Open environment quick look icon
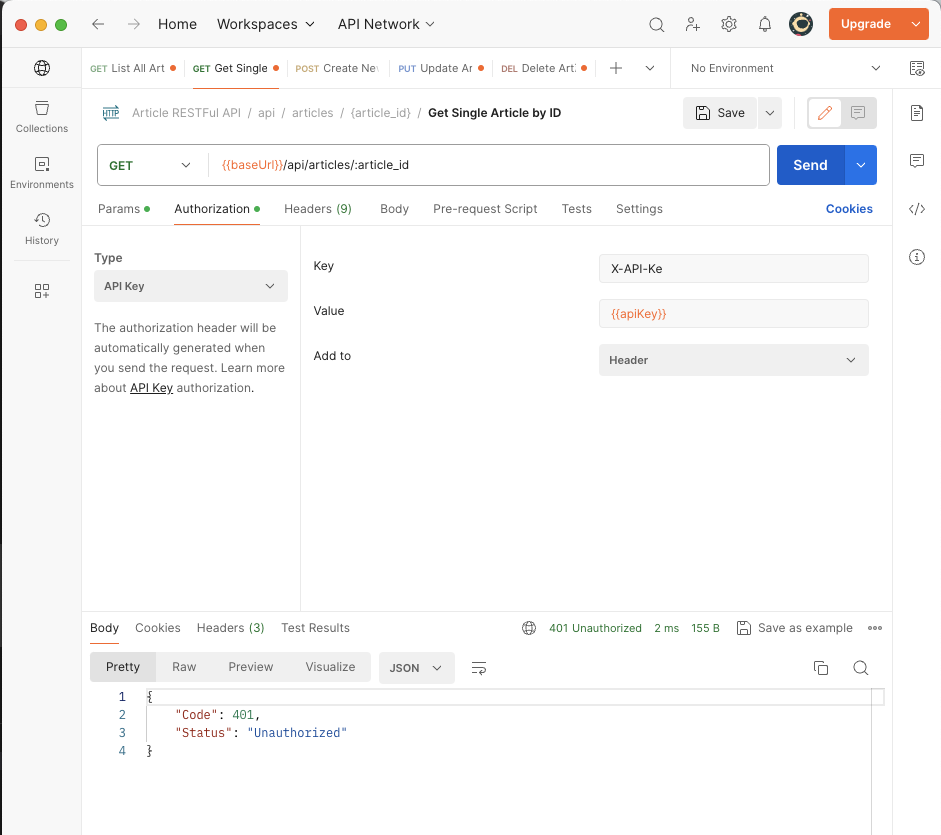 (x=917, y=68)
